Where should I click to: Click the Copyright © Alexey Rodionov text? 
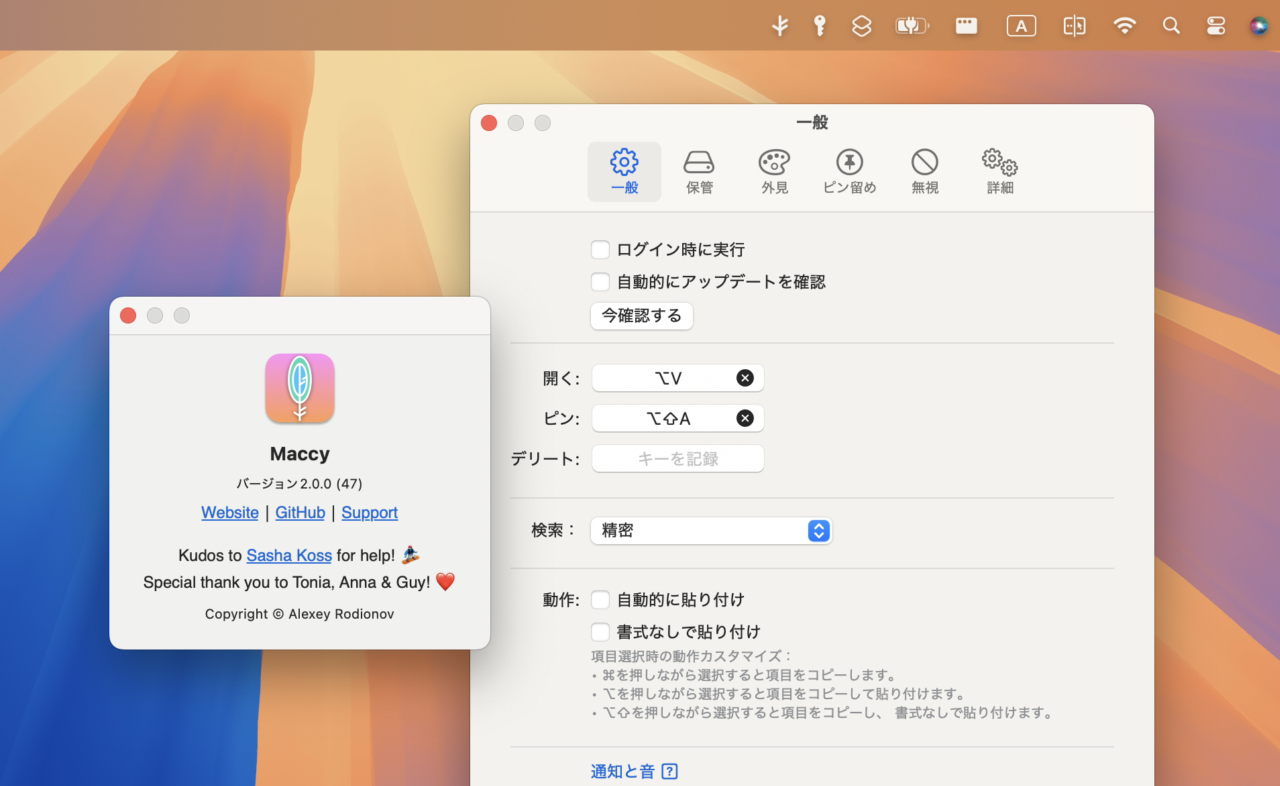(x=299, y=614)
